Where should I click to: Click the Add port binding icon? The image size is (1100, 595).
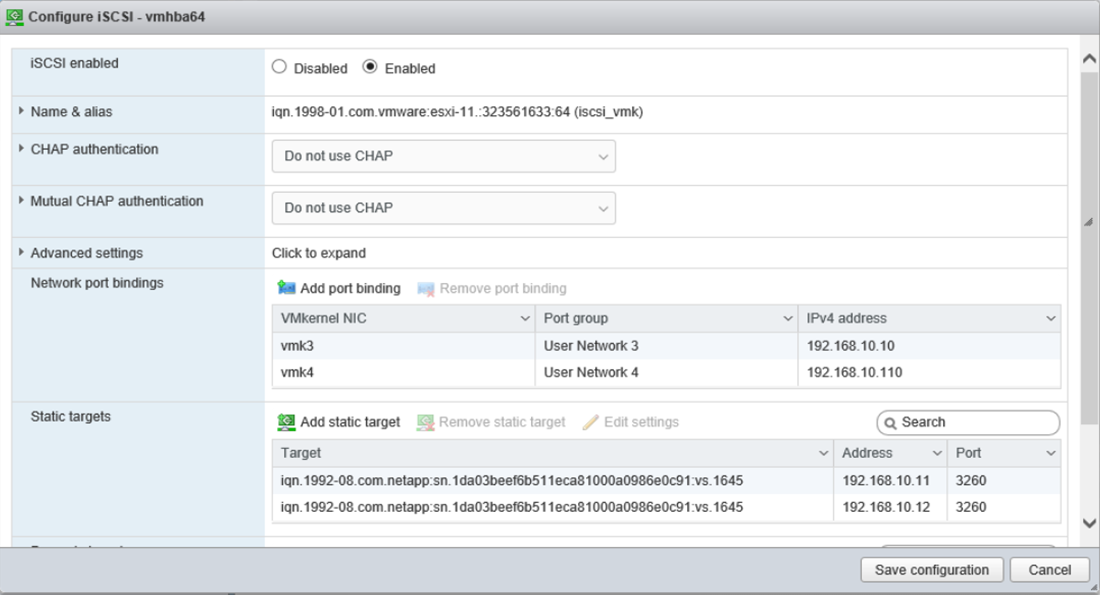pos(289,288)
